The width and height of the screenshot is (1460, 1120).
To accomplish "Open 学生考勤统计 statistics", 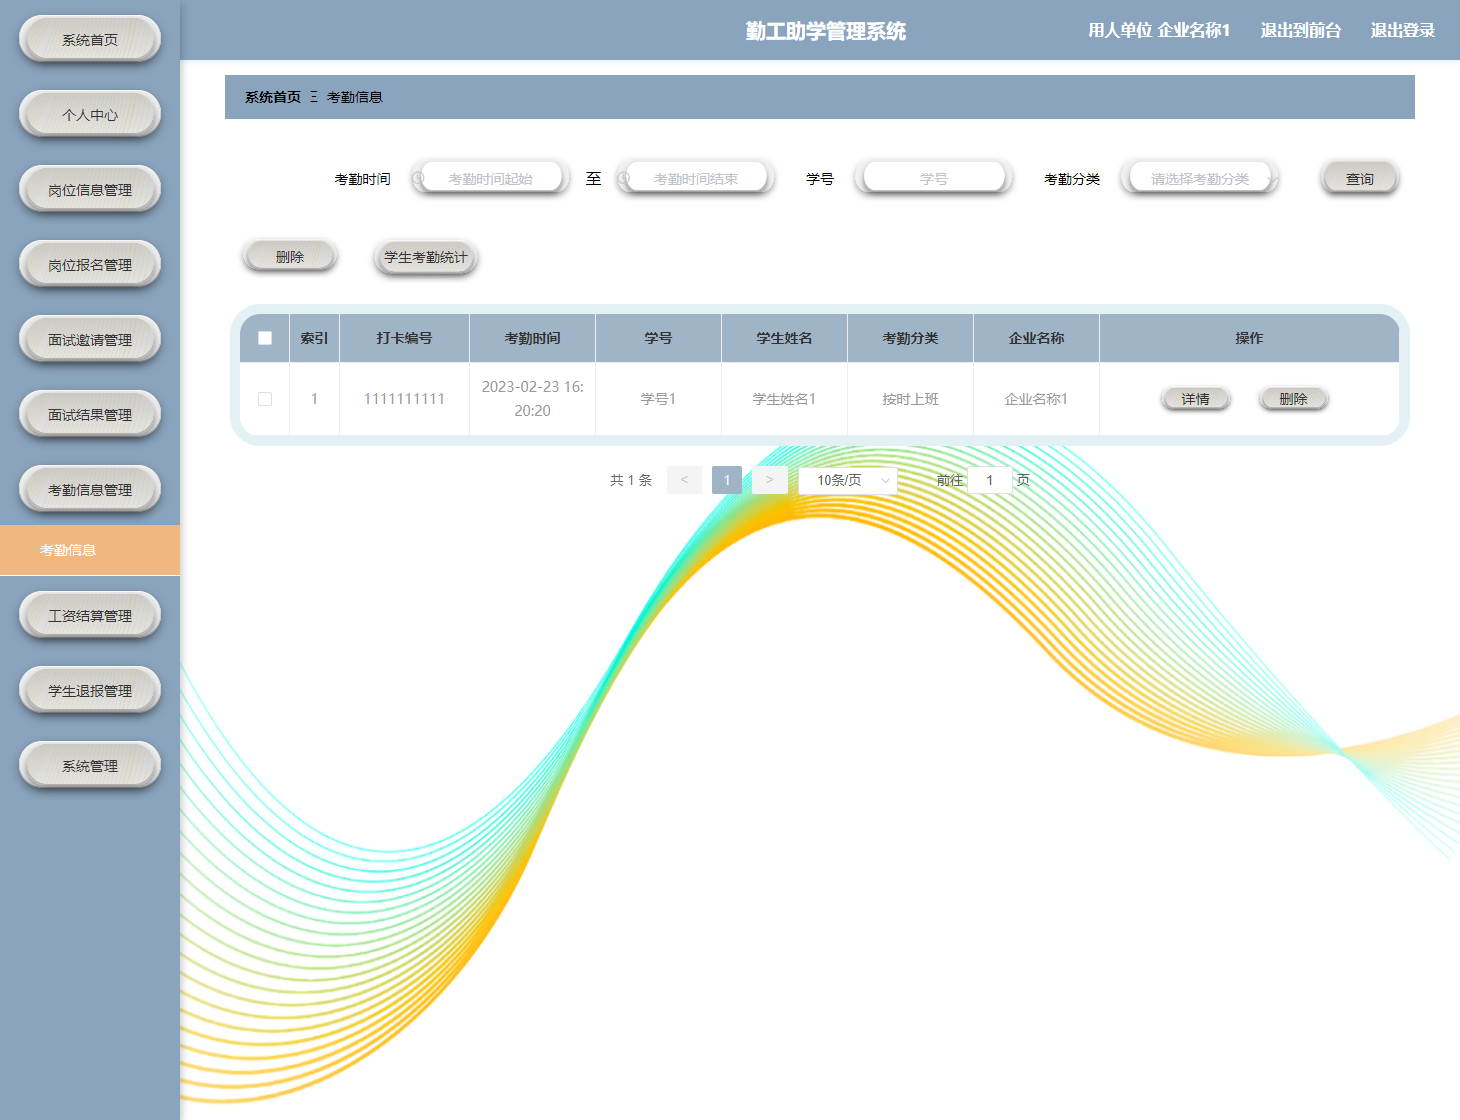I will [x=426, y=257].
